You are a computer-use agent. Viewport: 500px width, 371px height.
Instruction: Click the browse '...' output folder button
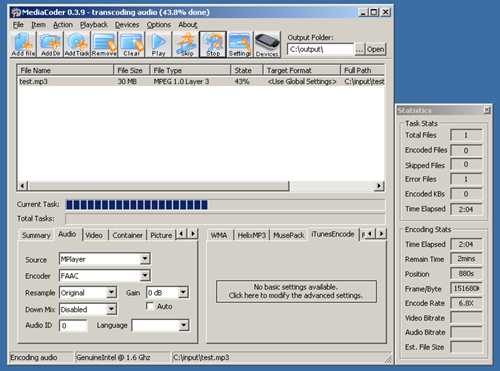[359, 49]
